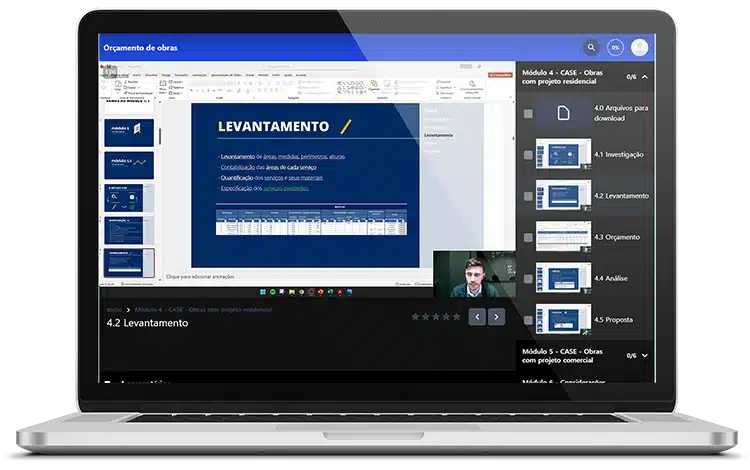Screen dimensions: 750x470
Task: Open the yellow File Explorer taskbar icon
Action: 292,292
